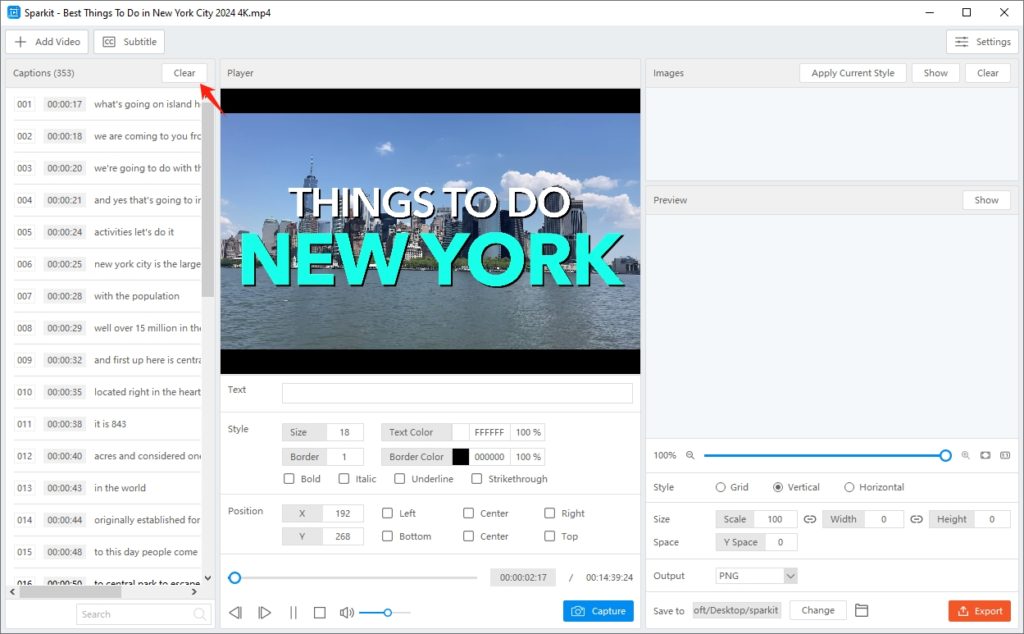This screenshot has width=1024, height=634.
Task: Click the Y position value field
Action: [x=343, y=536]
